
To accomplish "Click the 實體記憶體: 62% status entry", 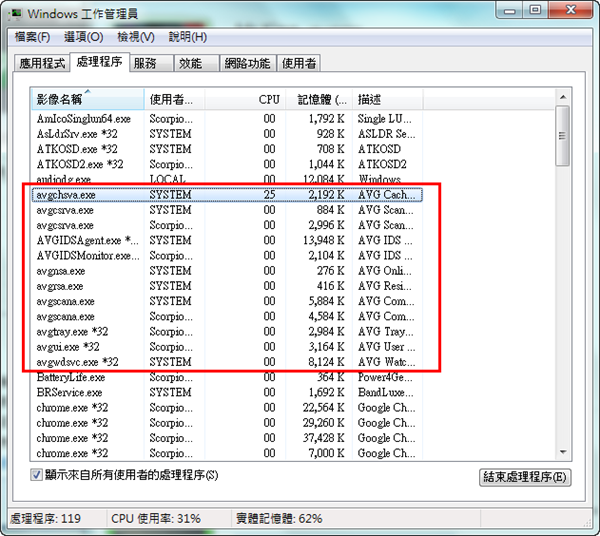I will coord(279,519).
